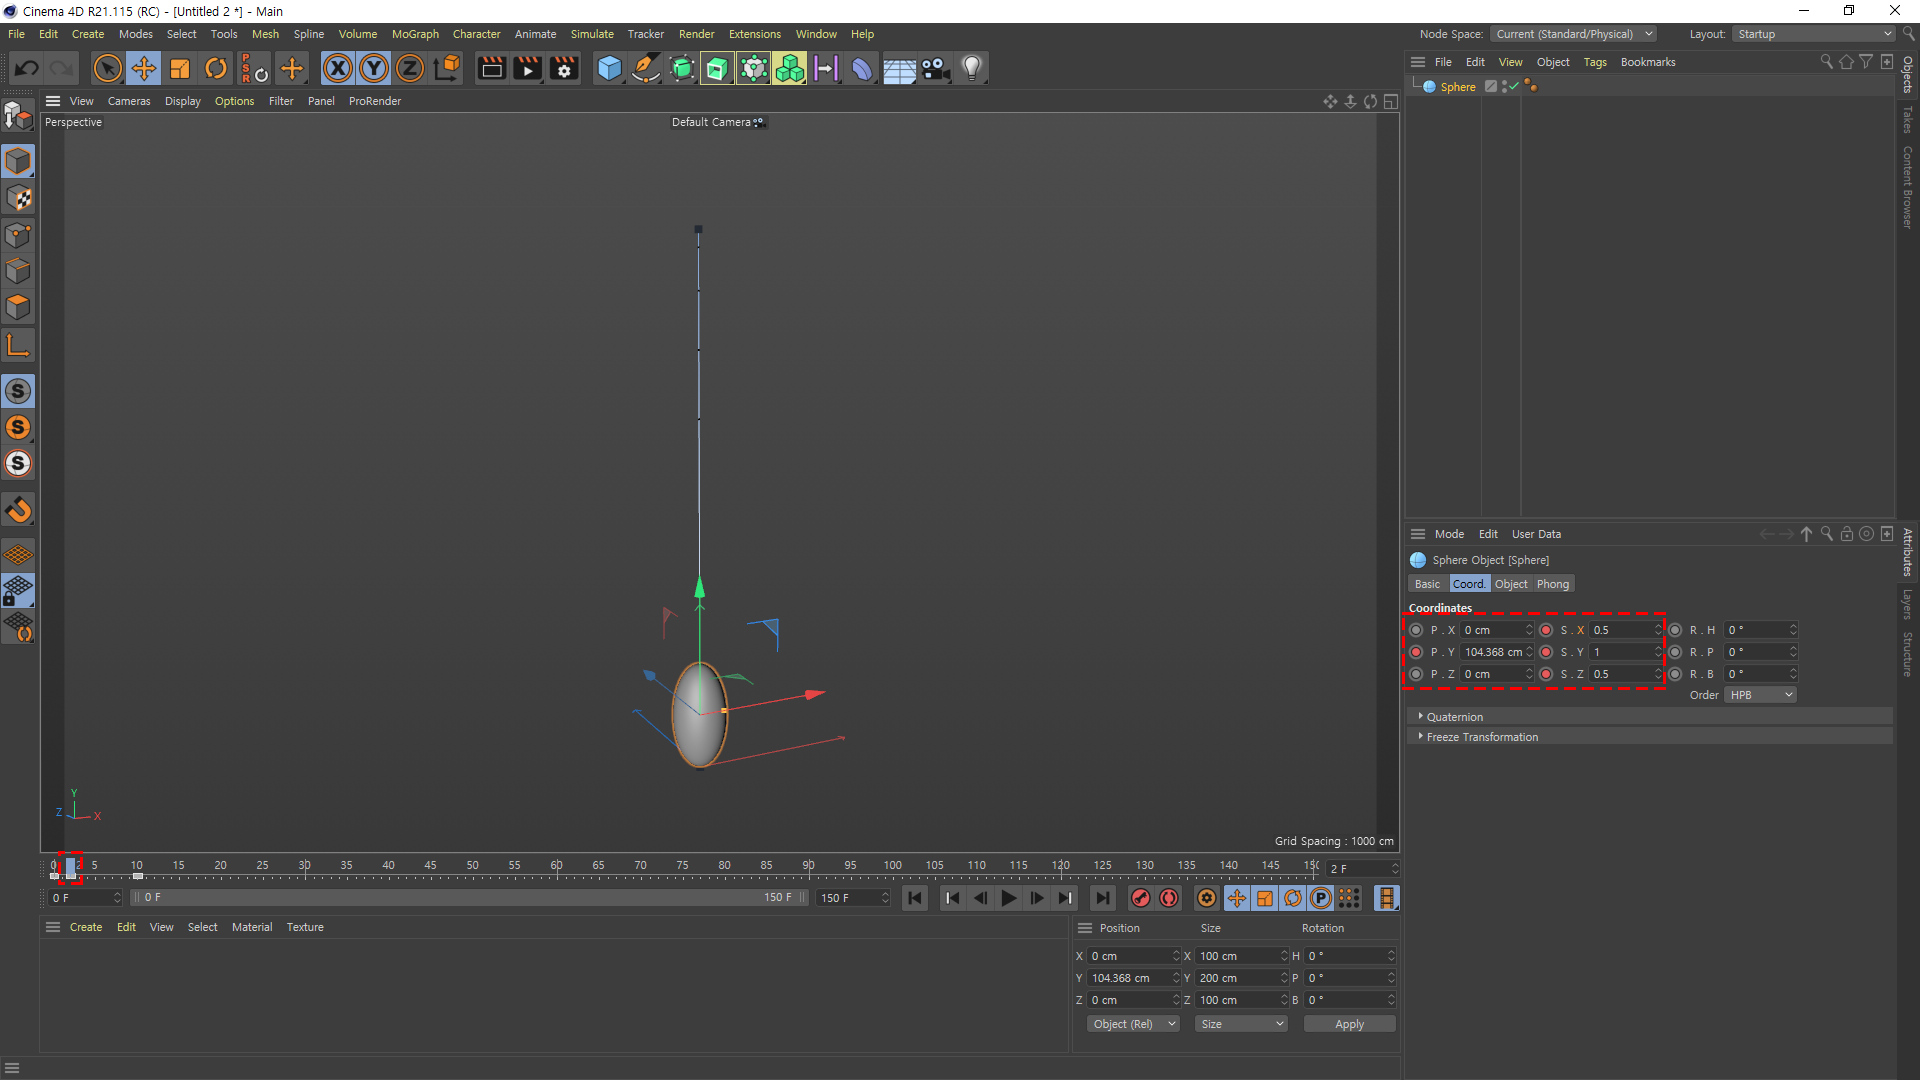Switch to the Phong tab
Screen dimensions: 1920x1080
pyautogui.click(x=1552, y=584)
